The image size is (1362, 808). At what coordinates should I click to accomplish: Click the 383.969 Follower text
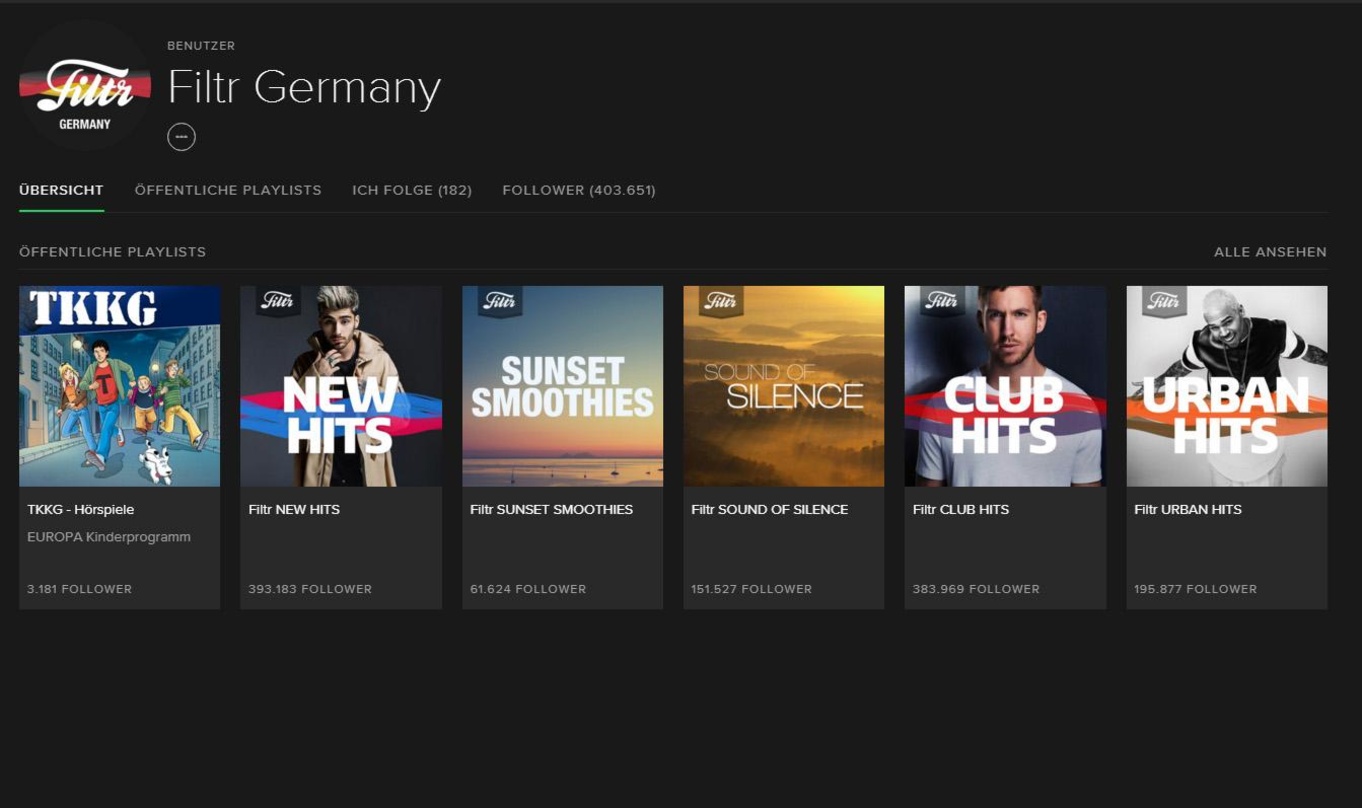pos(976,589)
